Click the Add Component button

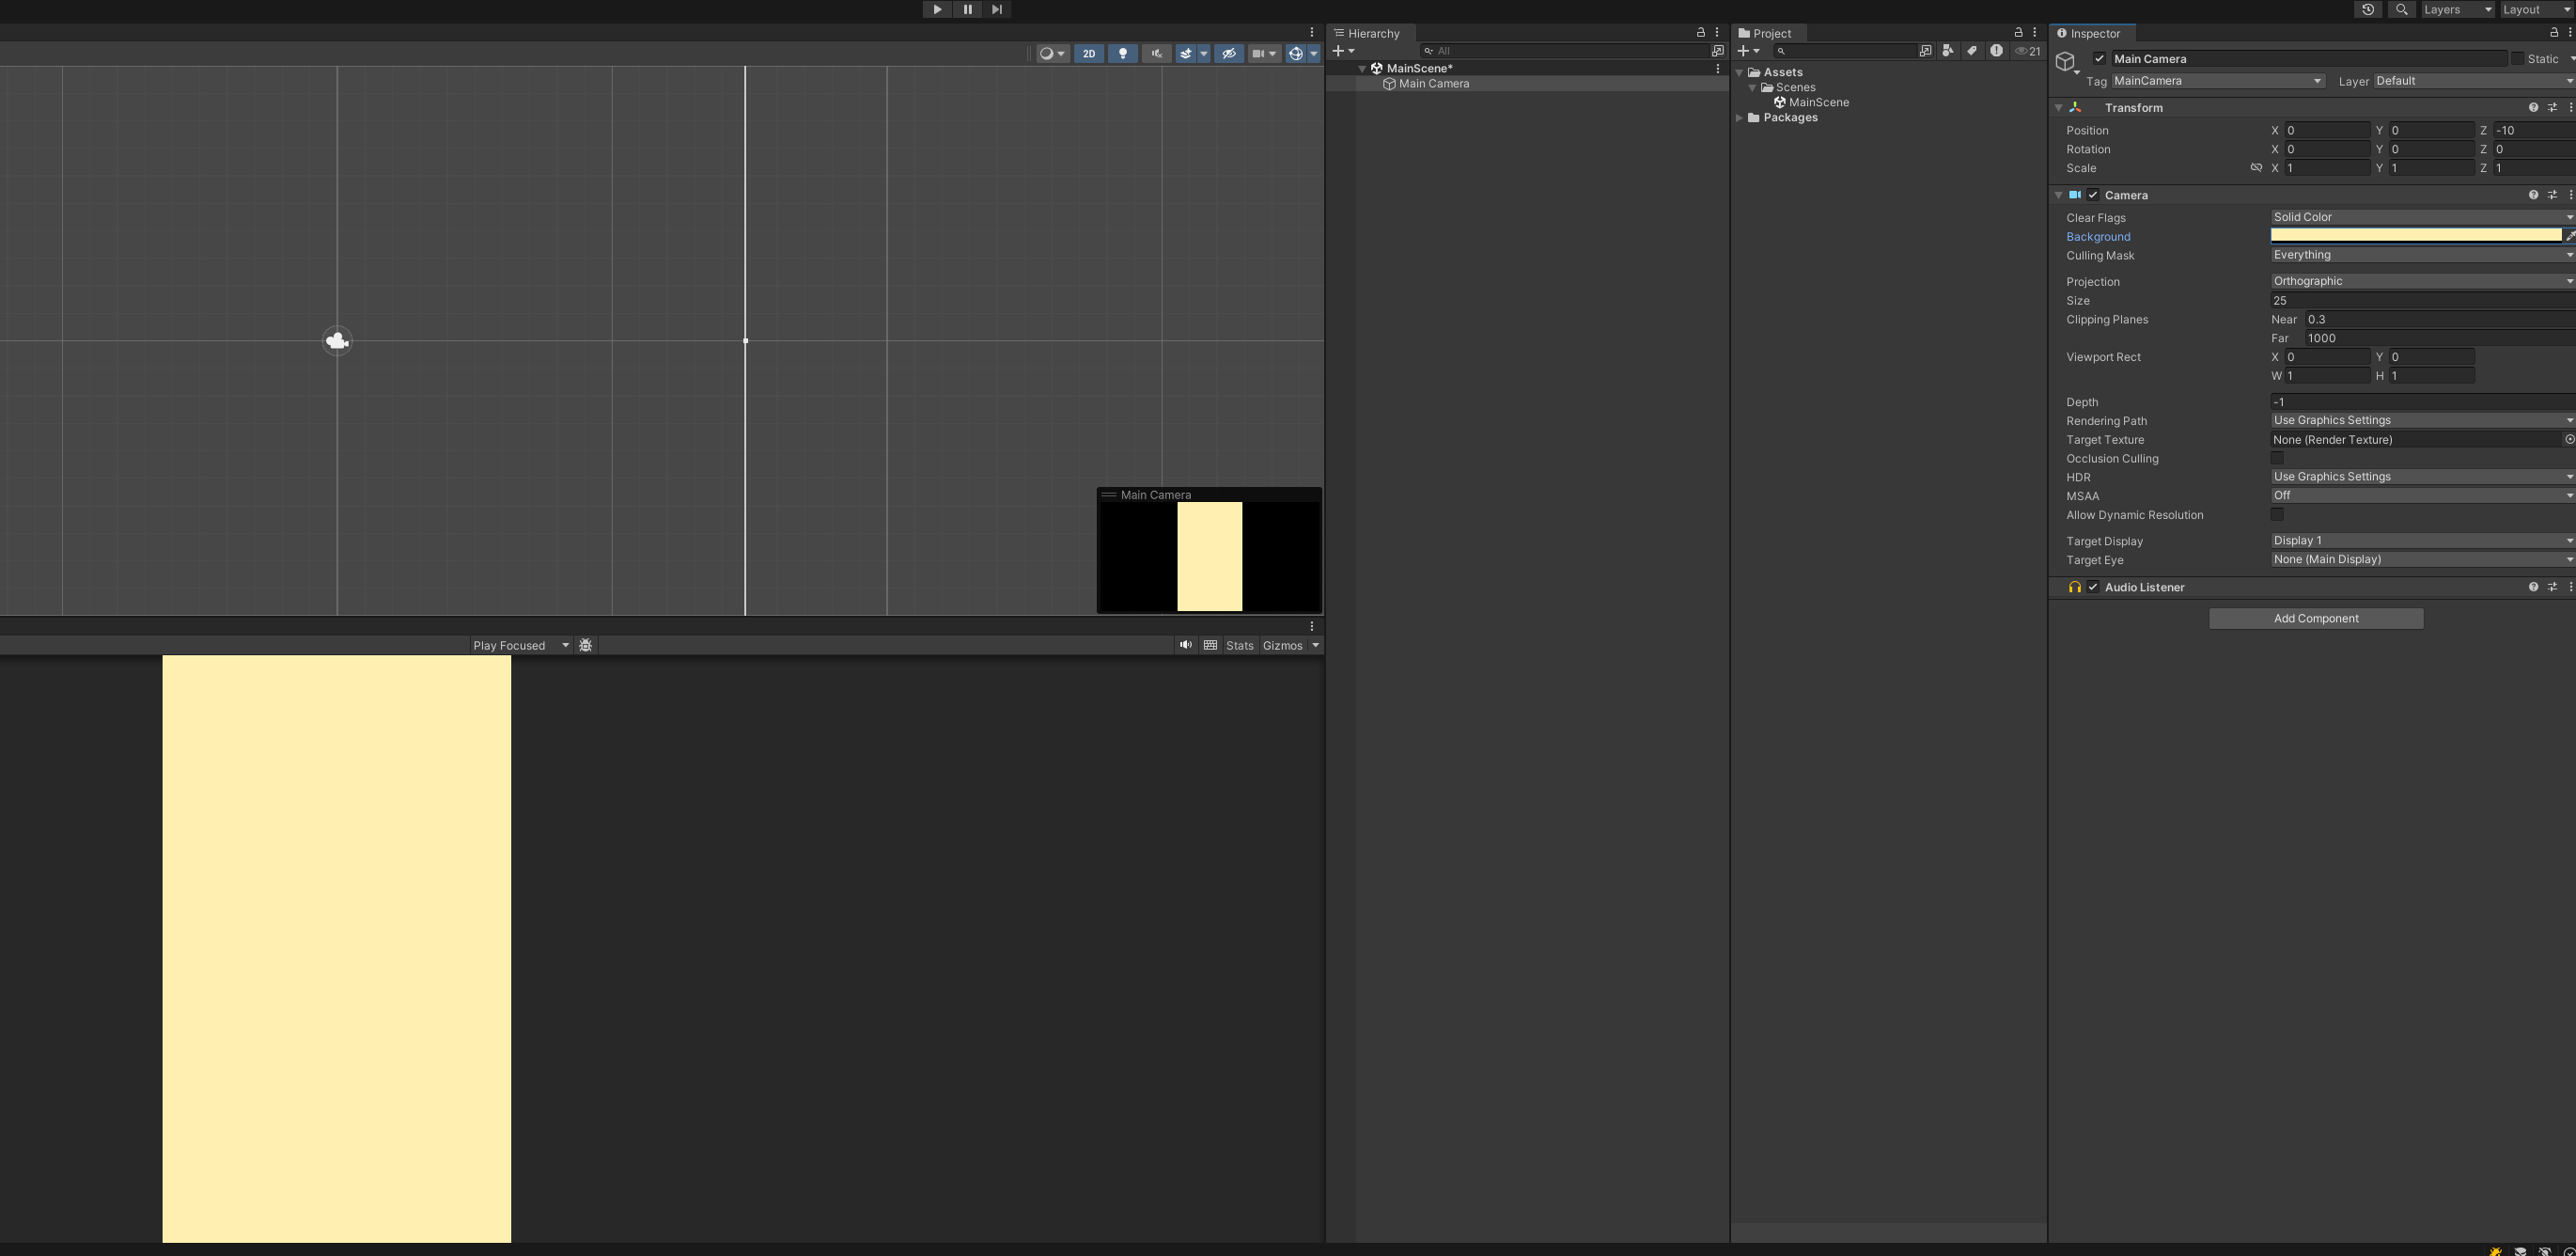click(2315, 618)
